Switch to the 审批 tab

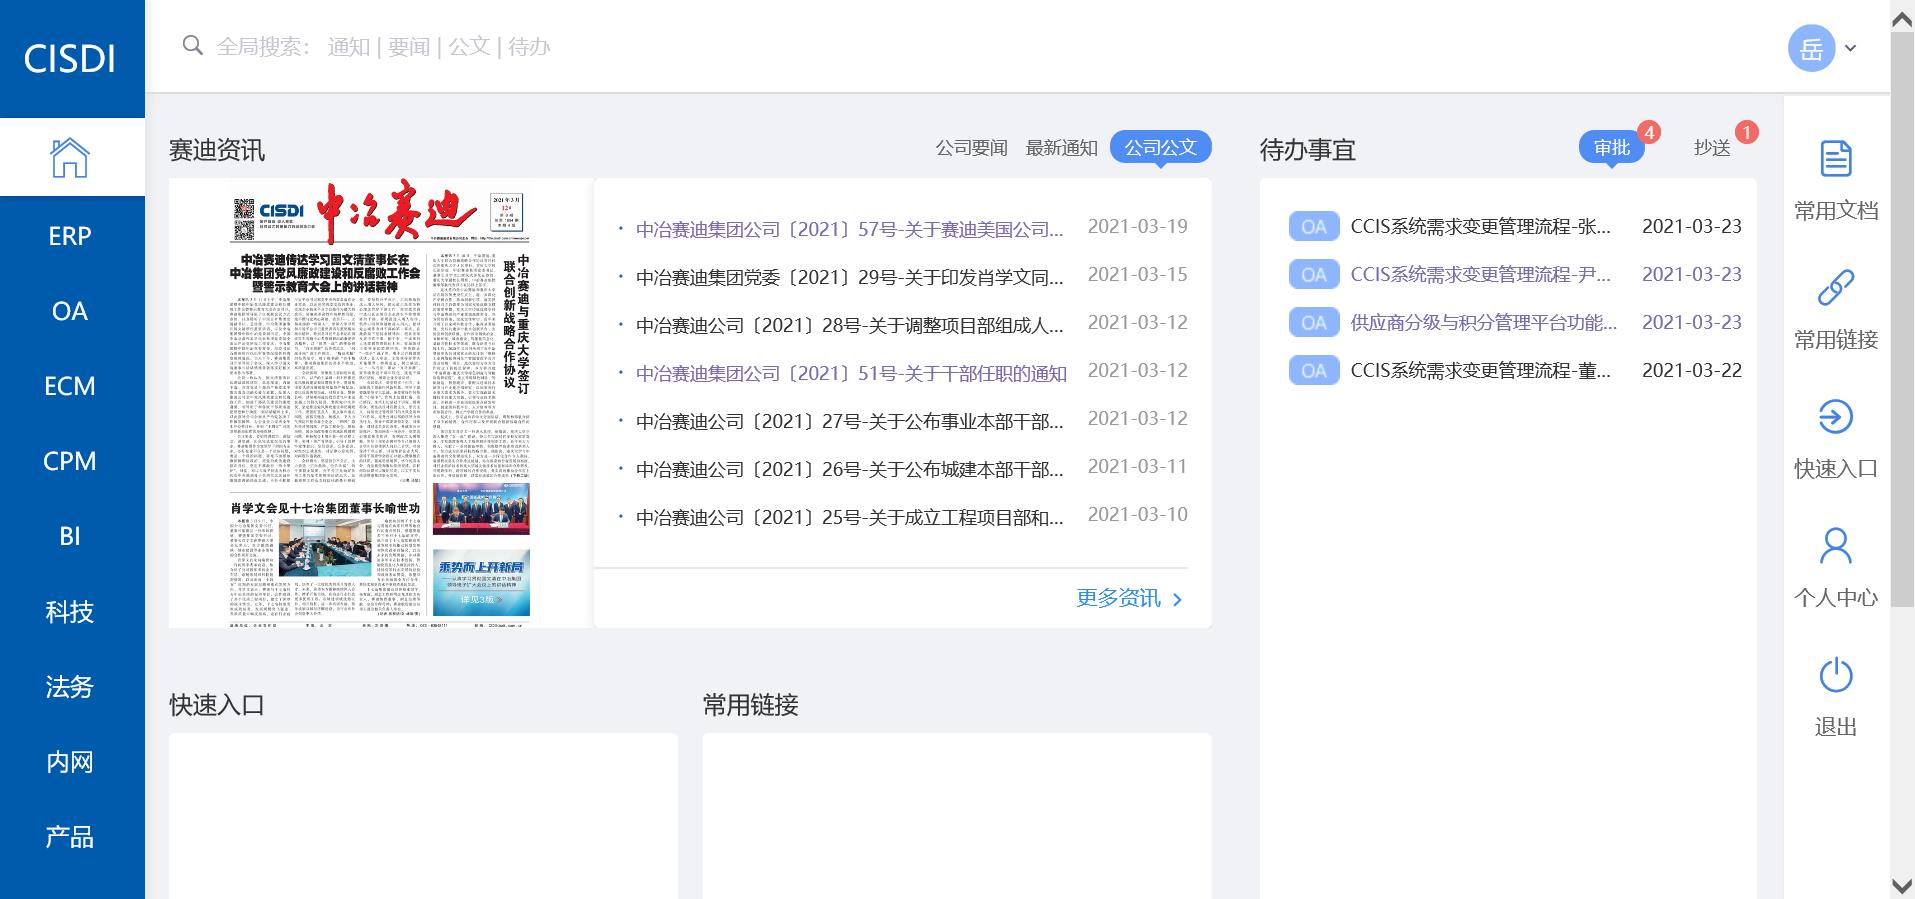coord(1611,148)
